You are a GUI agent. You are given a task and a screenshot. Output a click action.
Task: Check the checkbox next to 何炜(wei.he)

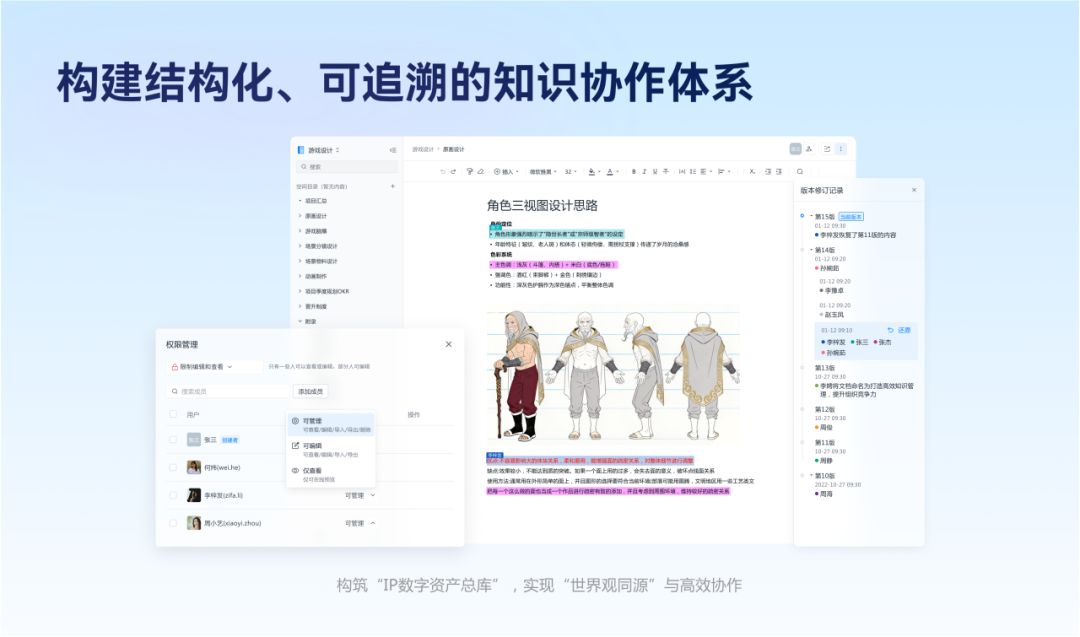(171, 468)
